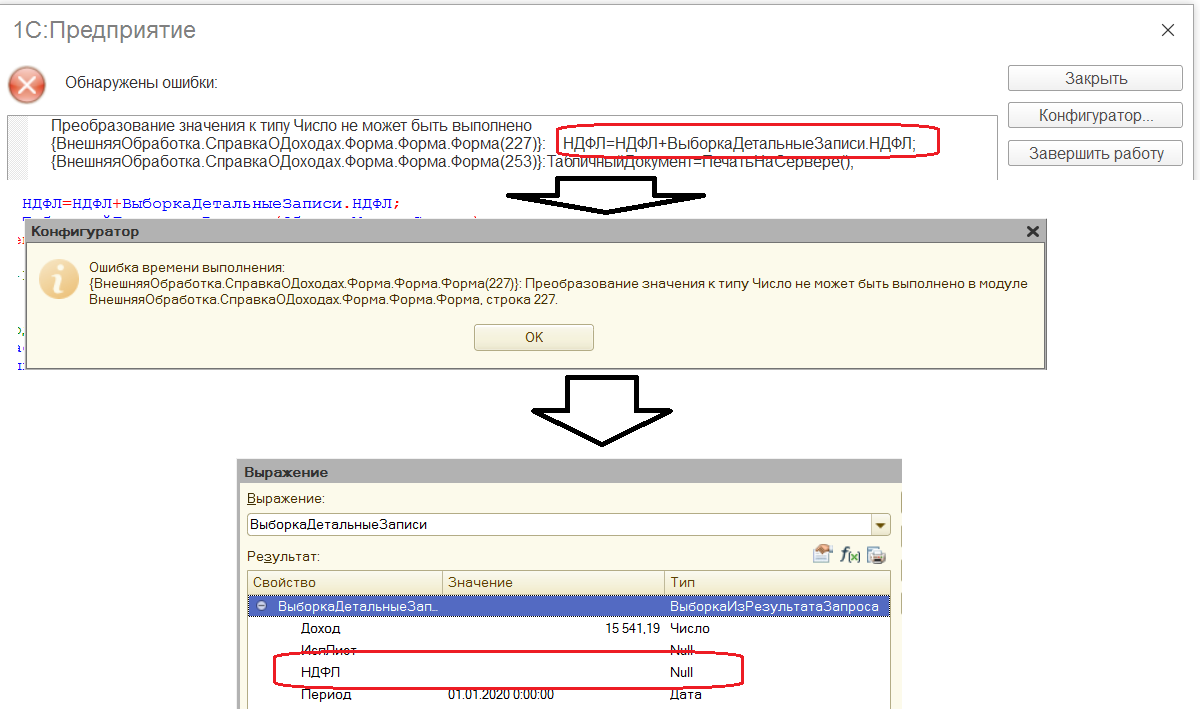Click the red error icon in 1С dialog
The width and height of the screenshot is (1200, 717).
point(27,84)
